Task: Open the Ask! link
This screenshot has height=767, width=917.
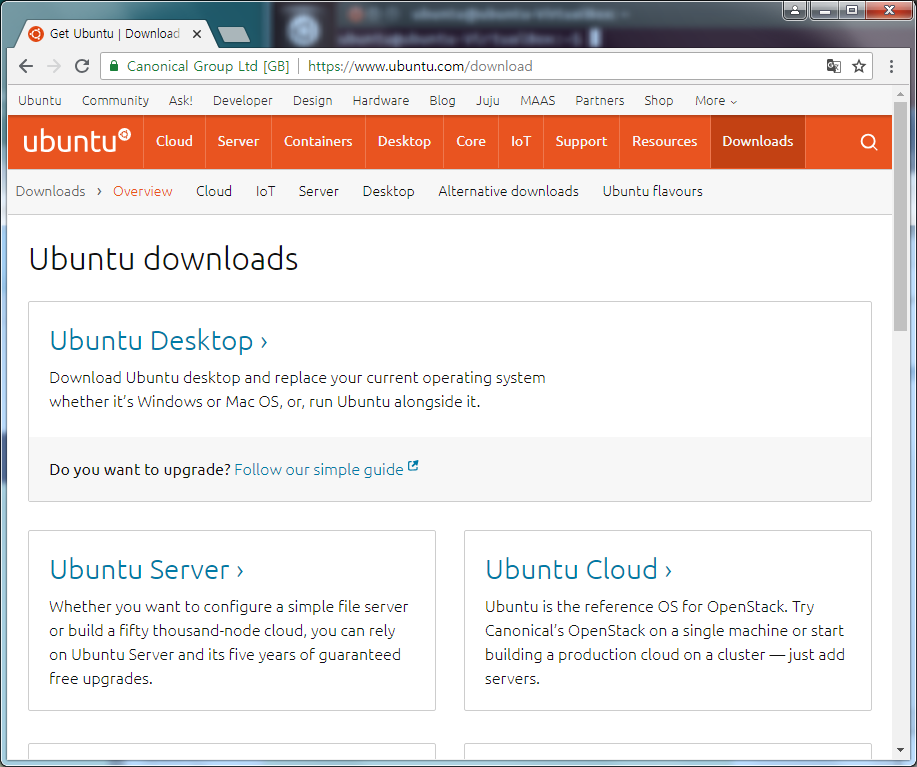Action: tap(181, 101)
